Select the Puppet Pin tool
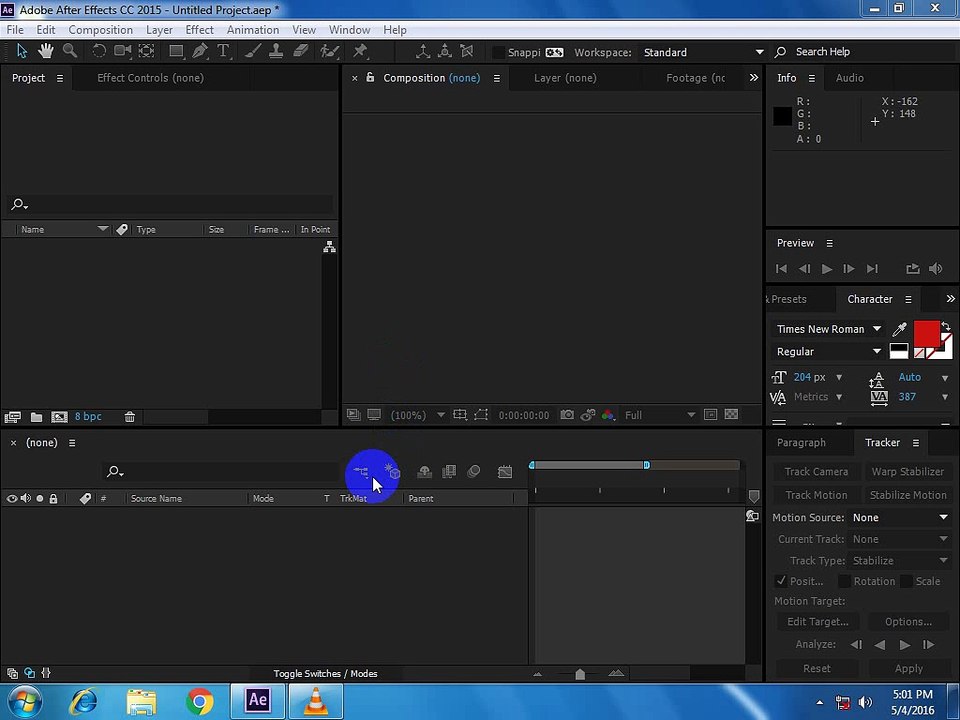 [x=360, y=51]
